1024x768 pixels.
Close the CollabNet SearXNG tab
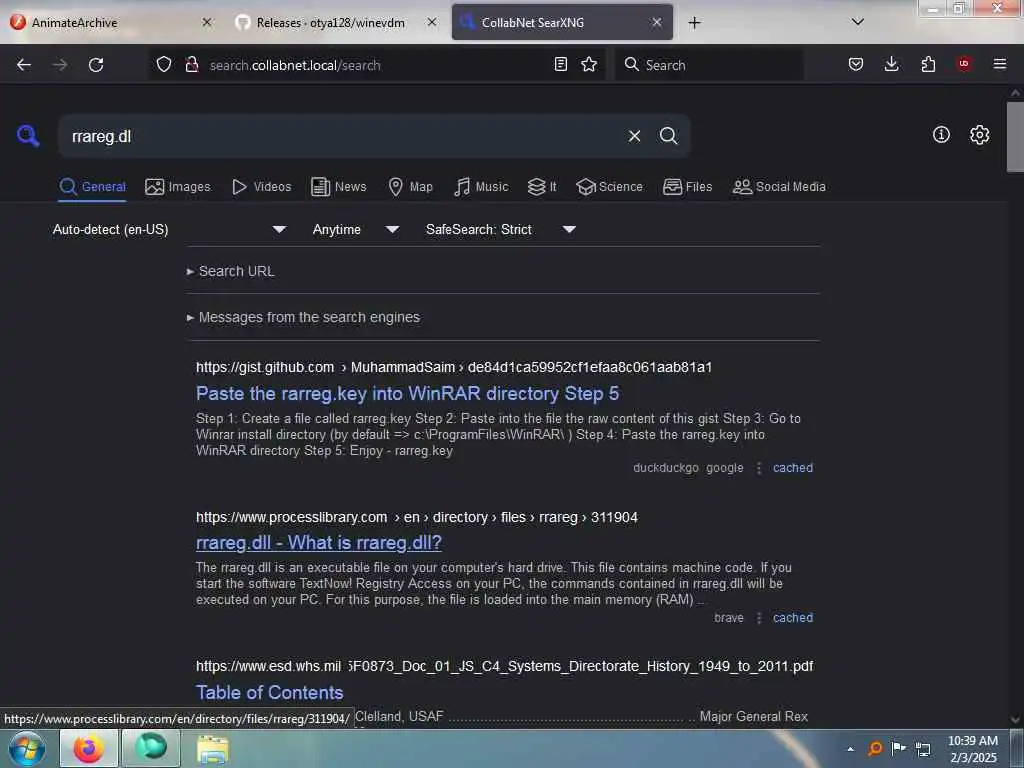657,22
